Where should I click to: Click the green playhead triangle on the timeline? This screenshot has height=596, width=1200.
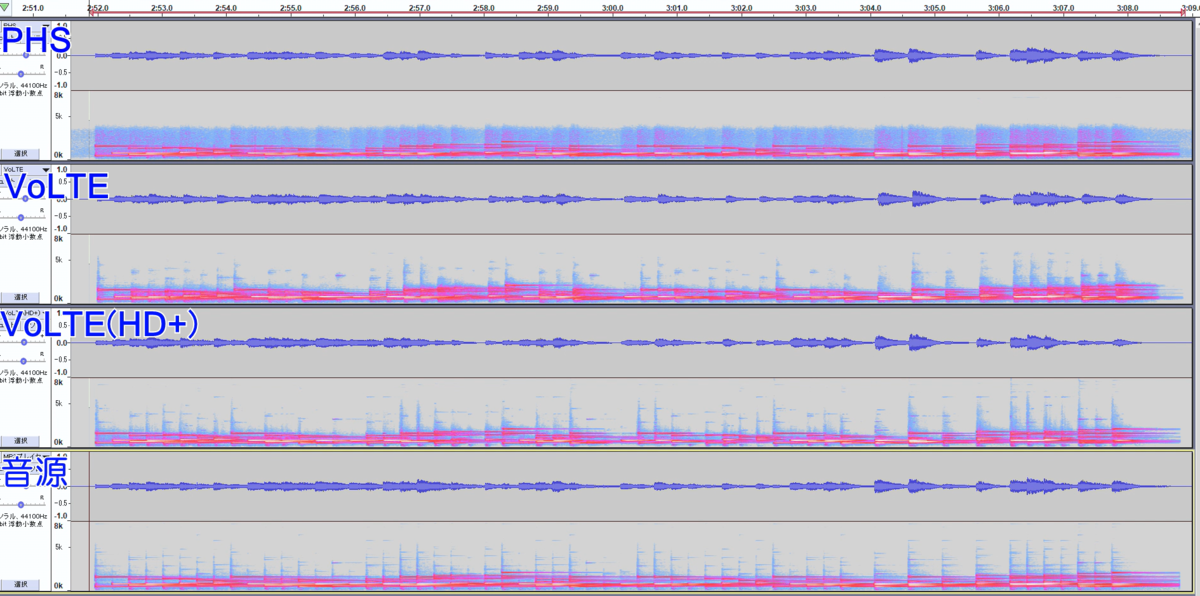6,7
